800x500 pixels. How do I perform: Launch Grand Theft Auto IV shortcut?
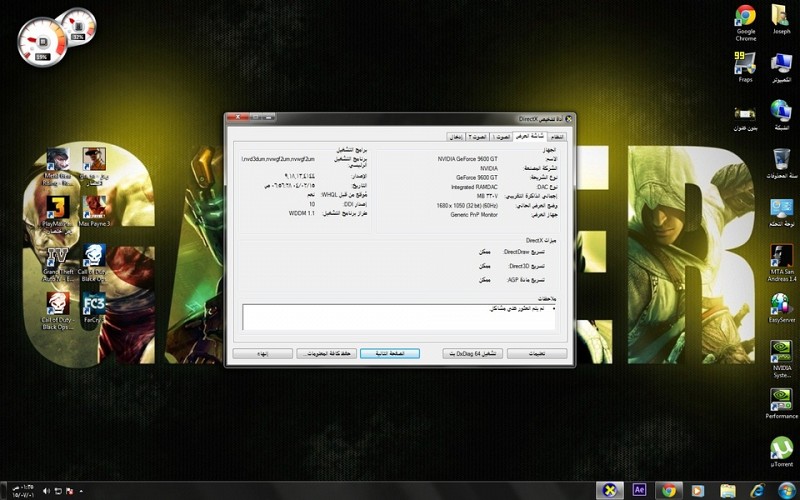pos(58,263)
